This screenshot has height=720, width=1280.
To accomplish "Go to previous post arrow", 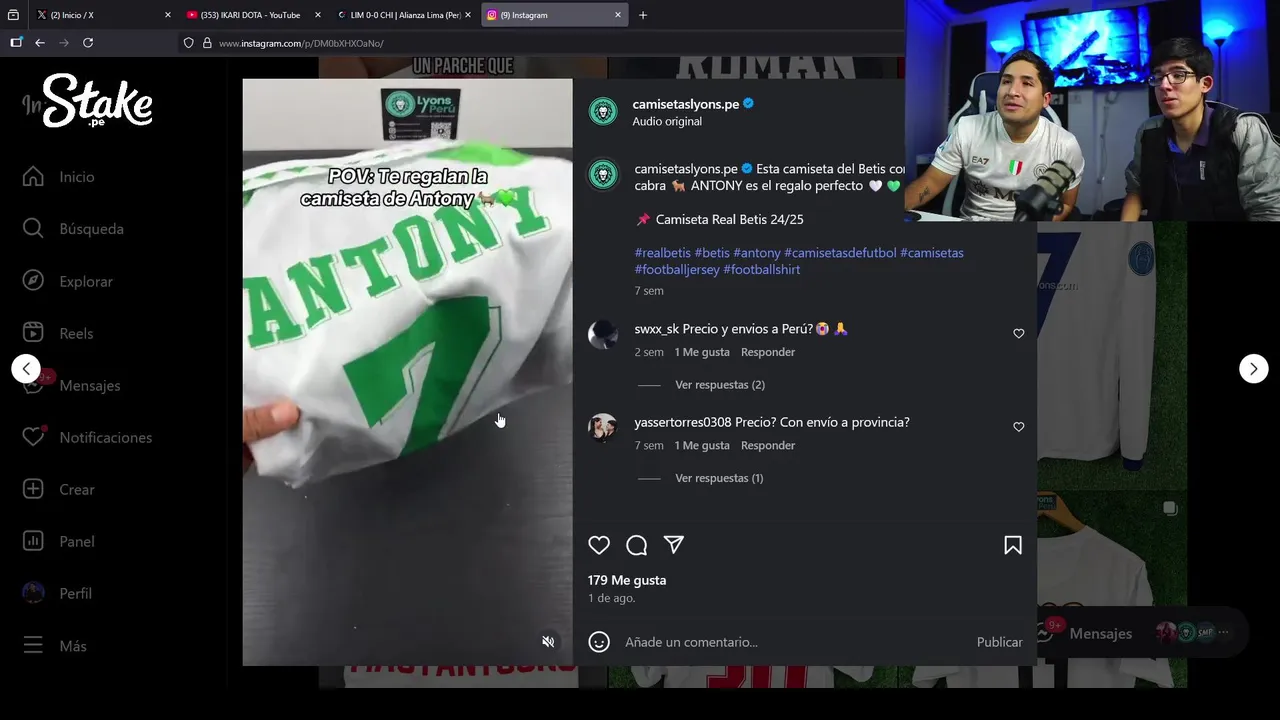I will tap(26, 369).
